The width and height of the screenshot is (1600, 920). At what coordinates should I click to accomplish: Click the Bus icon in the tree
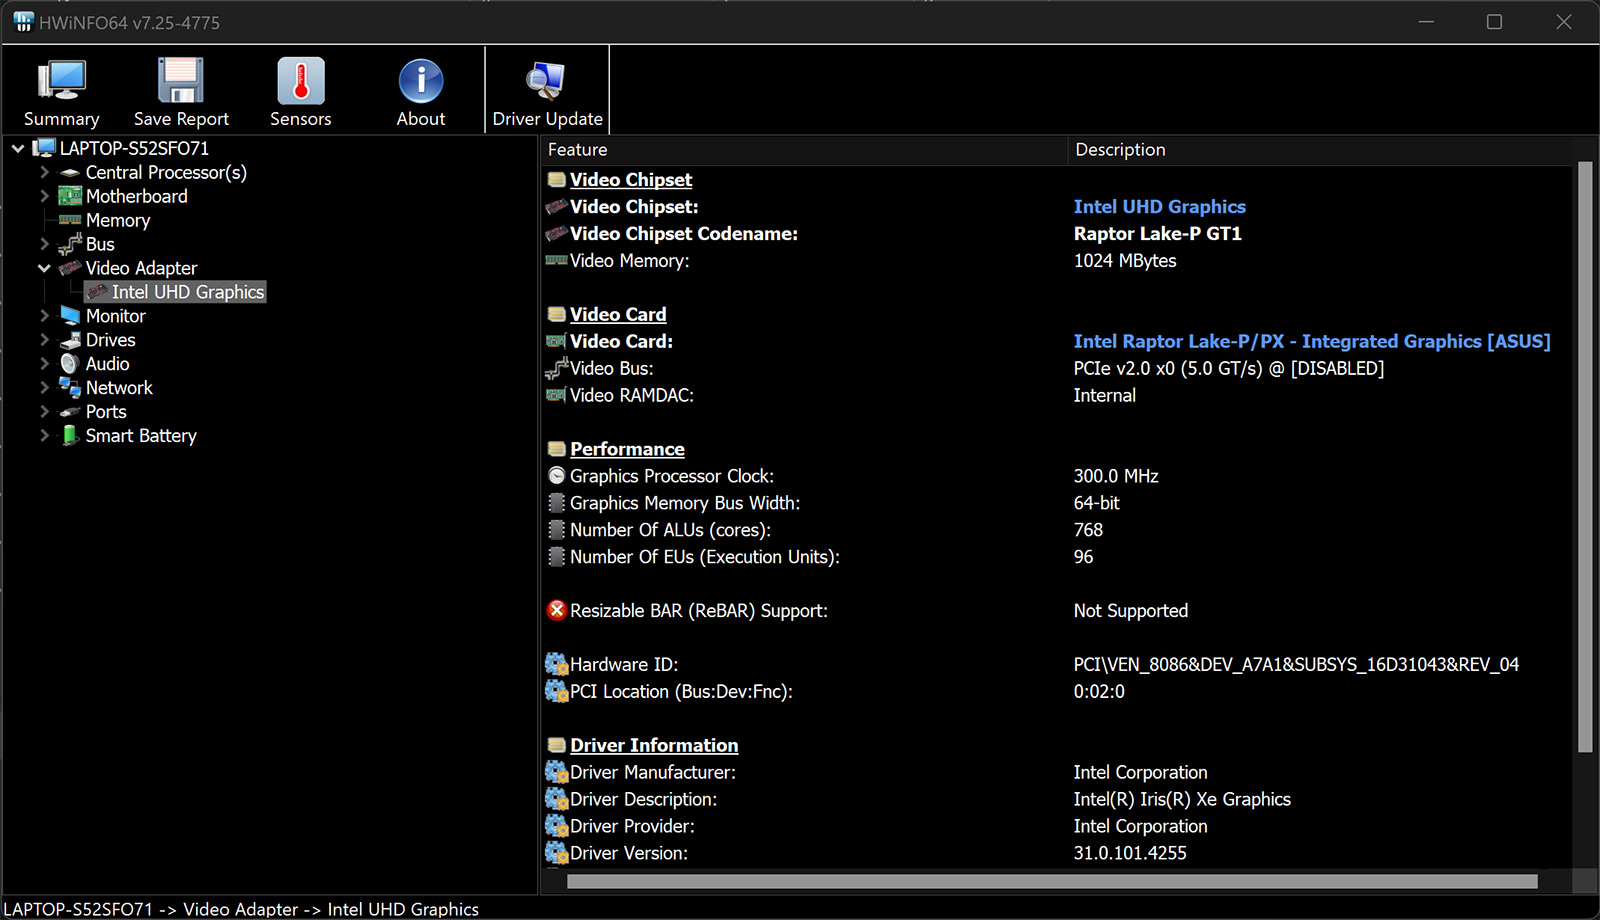pos(70,244)
